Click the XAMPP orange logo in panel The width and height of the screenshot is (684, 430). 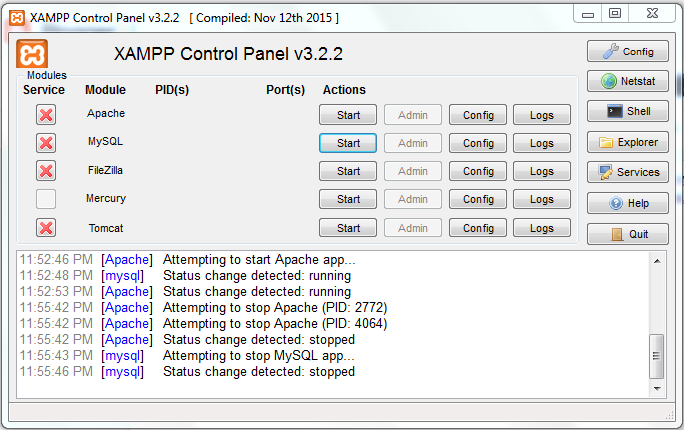pyautogui.click(x=32, y=54)
